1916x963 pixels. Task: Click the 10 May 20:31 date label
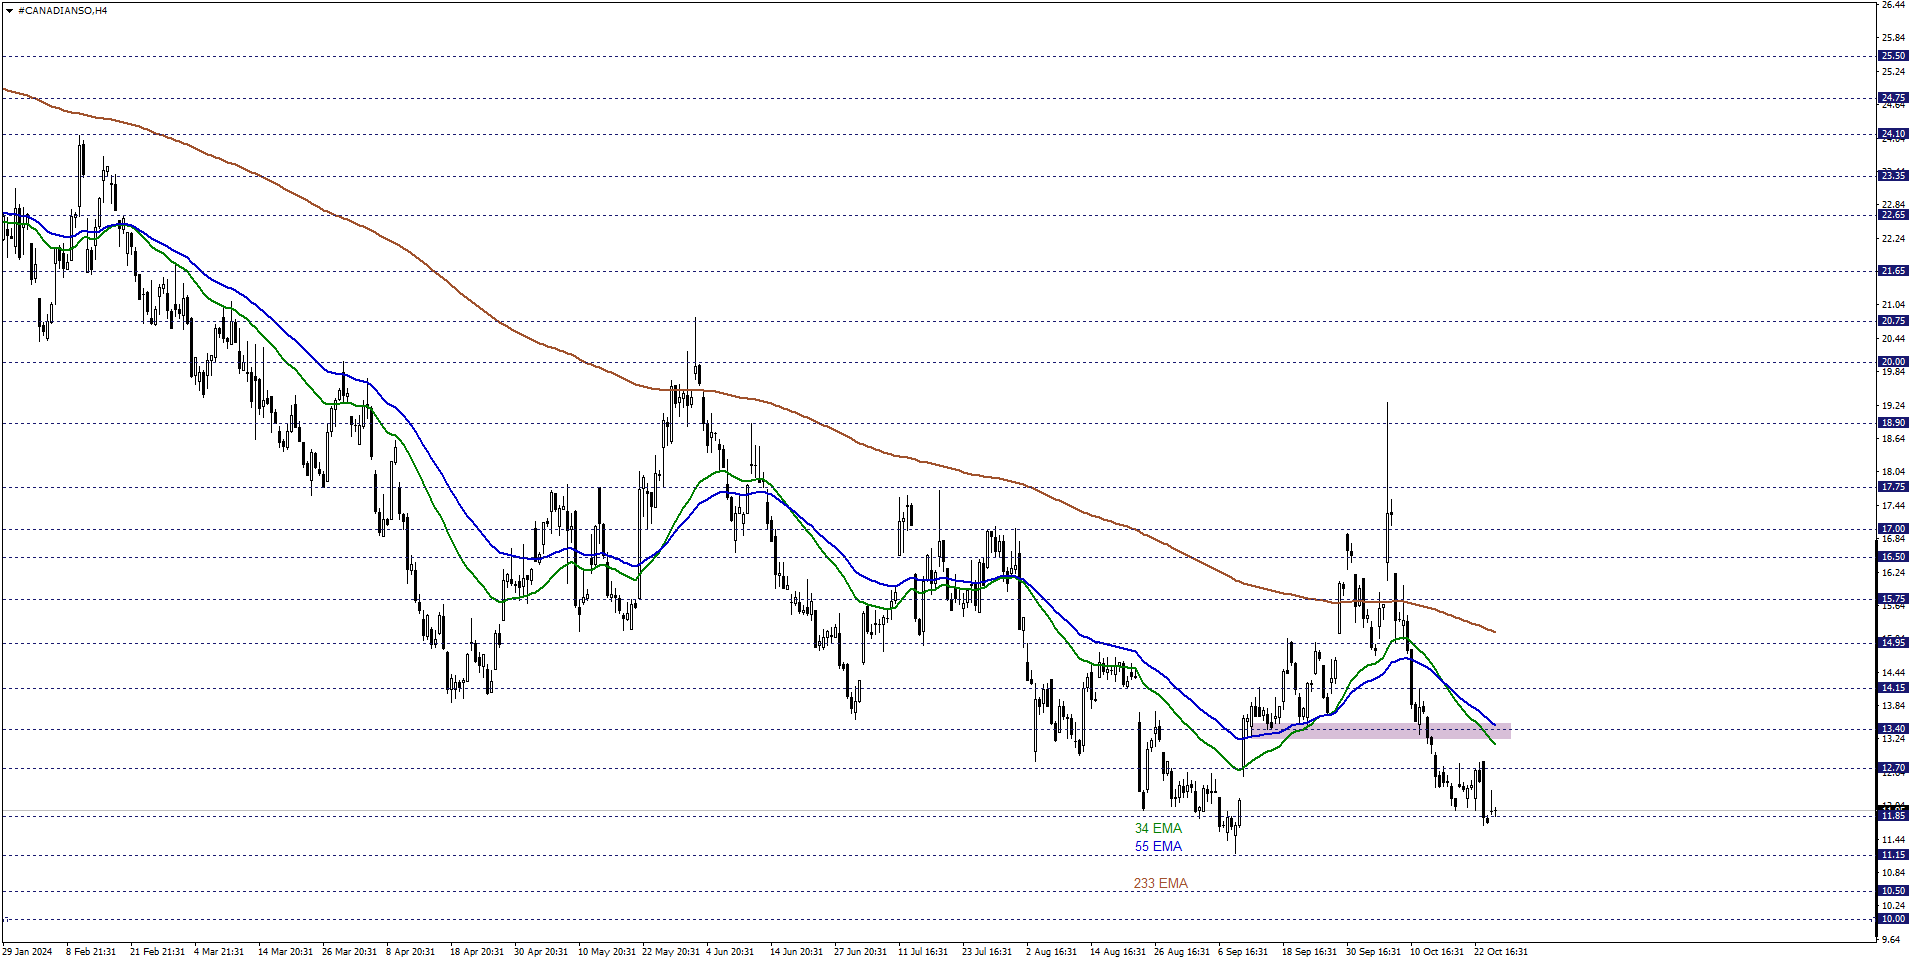click(x=606, y=952)
